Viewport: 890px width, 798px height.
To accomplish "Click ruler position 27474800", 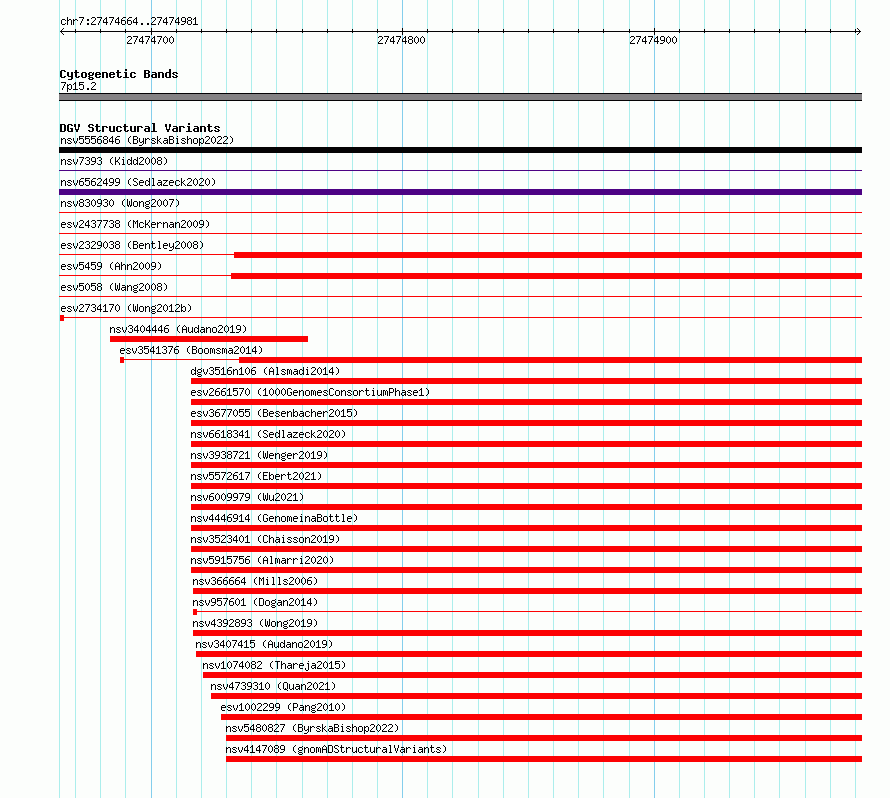I will click(x=401, y=40).
